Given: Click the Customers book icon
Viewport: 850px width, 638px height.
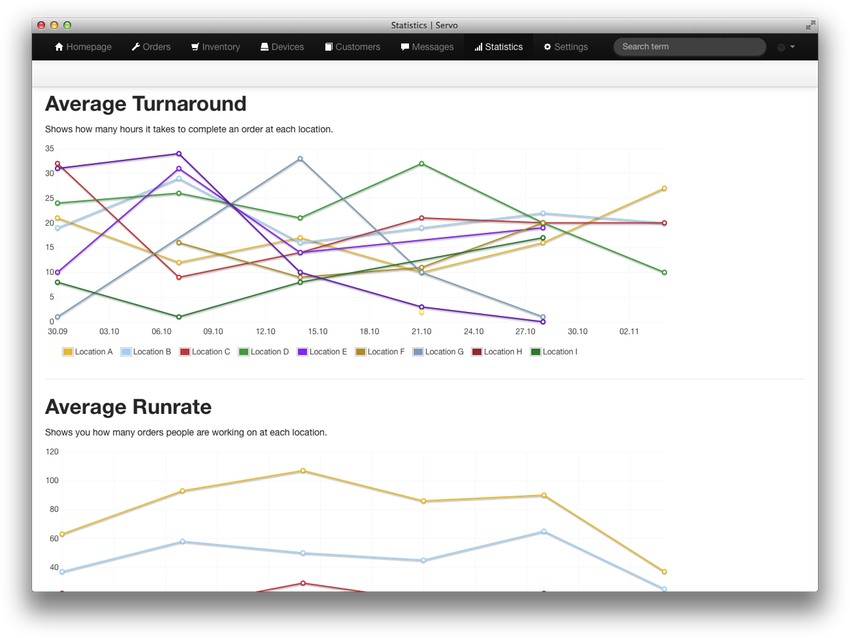Looking at the screenshot, I should click(329, 47).
